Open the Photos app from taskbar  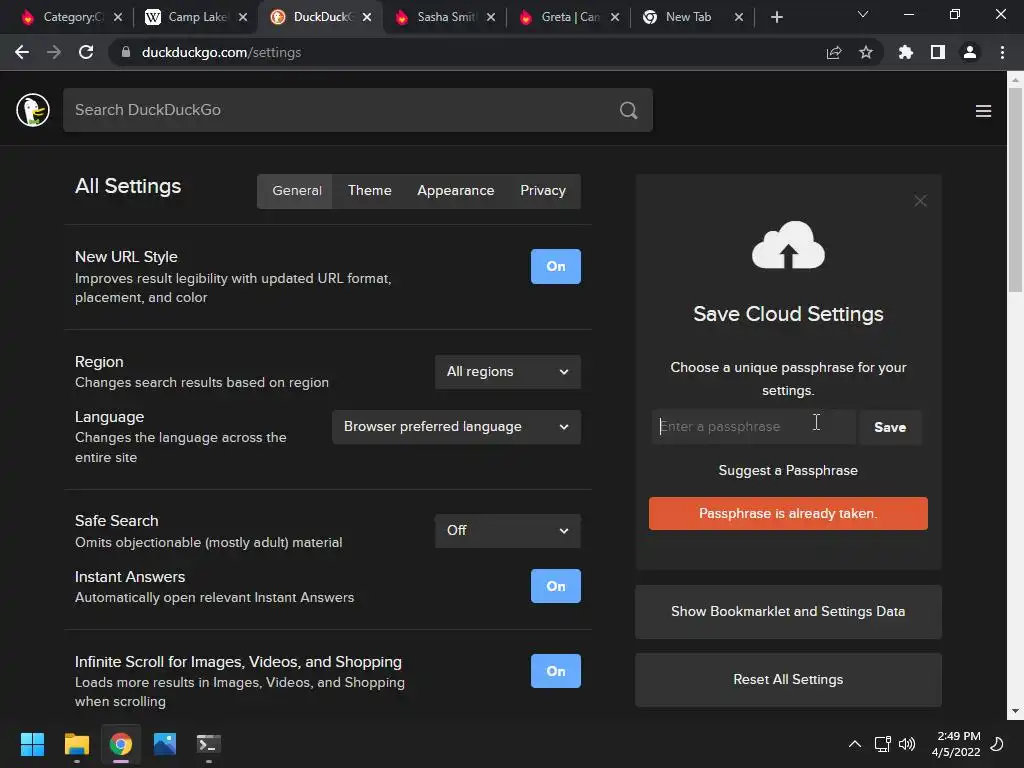[x=165, y=744]
